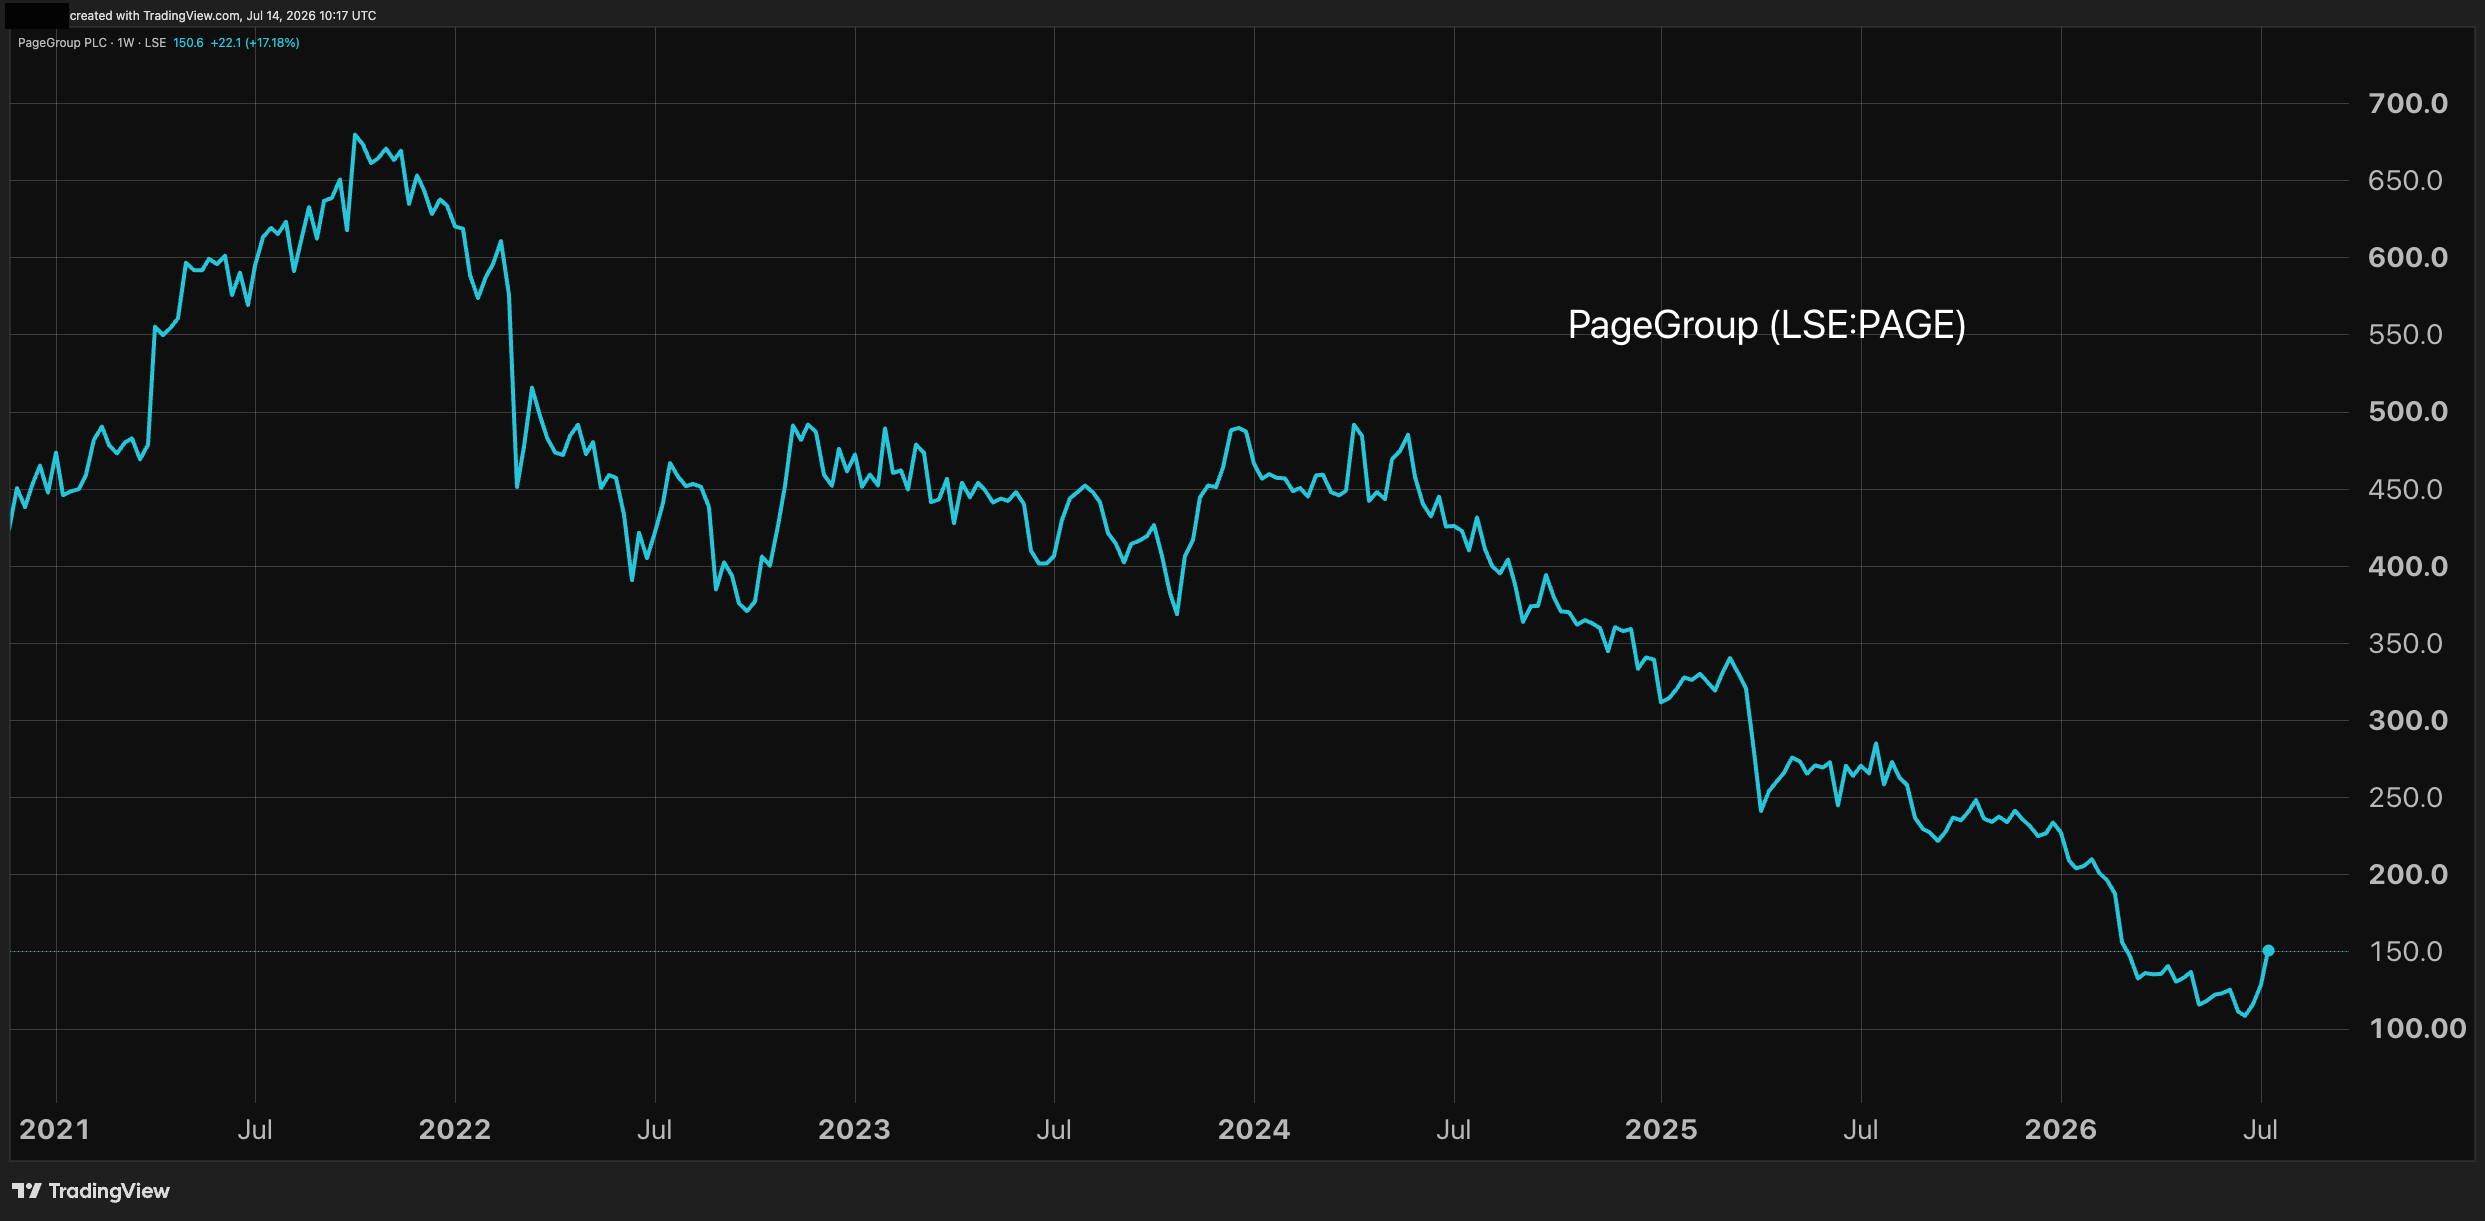Click the Jul label after 2024
The width and height of the screenshot is (2485, 1221).
(x=1454, y=1130)
